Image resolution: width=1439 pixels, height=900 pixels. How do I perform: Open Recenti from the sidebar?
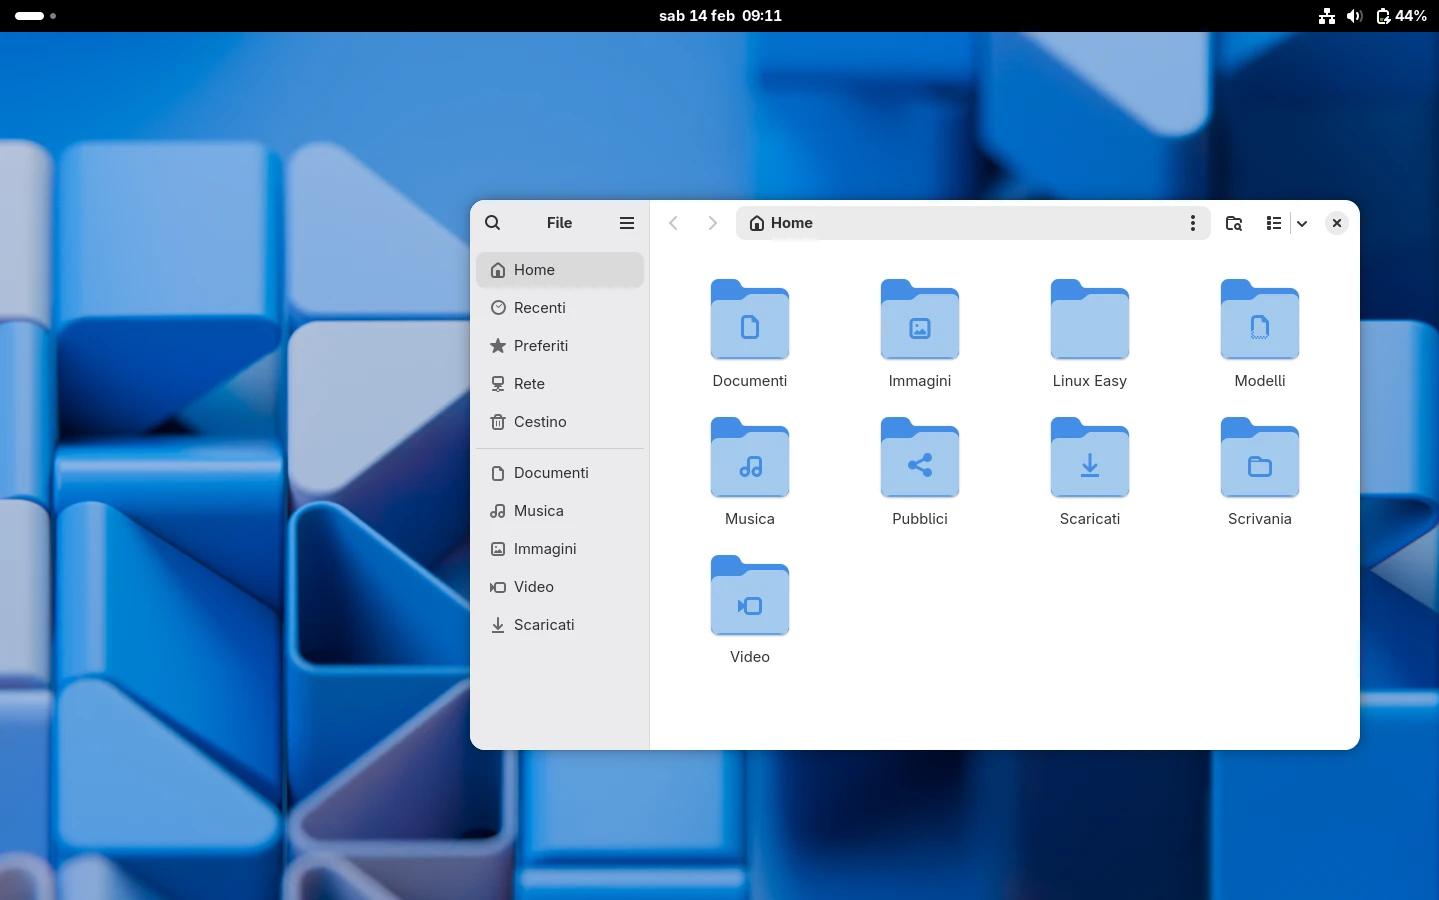[x=540, y=308]
